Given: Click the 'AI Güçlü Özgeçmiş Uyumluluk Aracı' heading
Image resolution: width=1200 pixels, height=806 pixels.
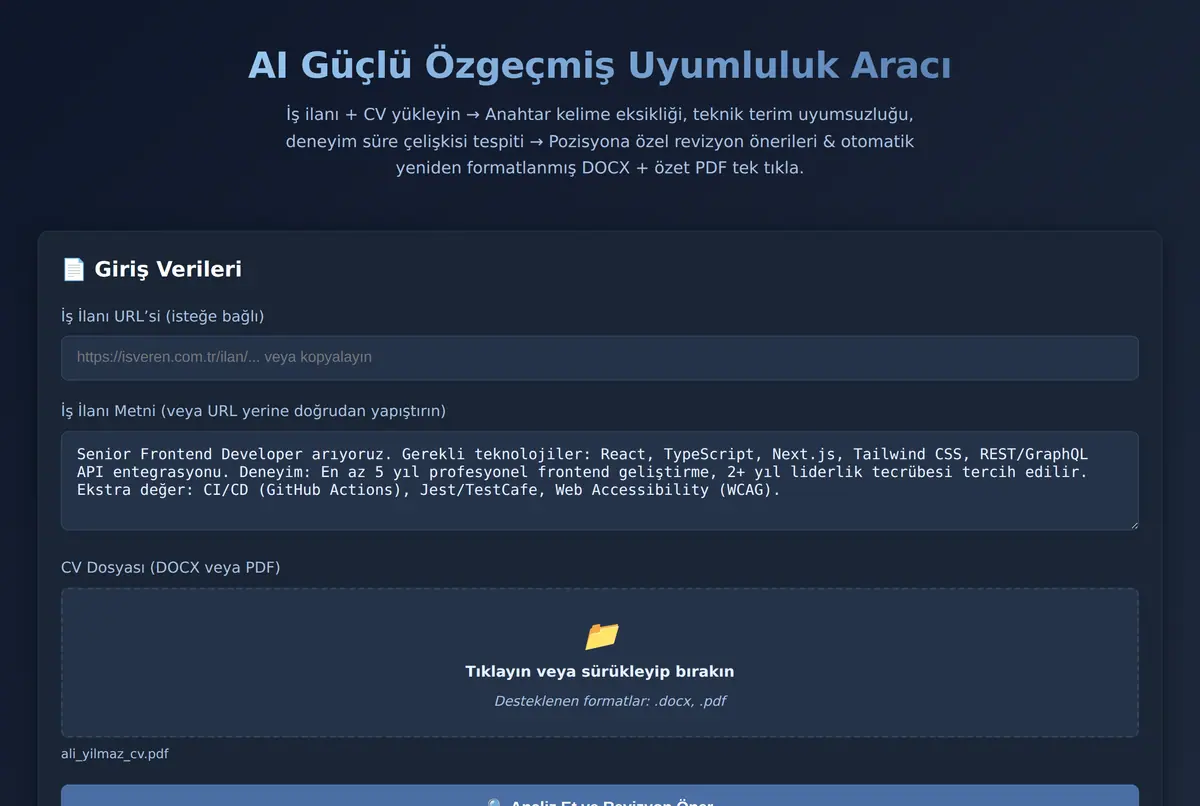Looking at the screenshot, I should (x=600, y=65).
